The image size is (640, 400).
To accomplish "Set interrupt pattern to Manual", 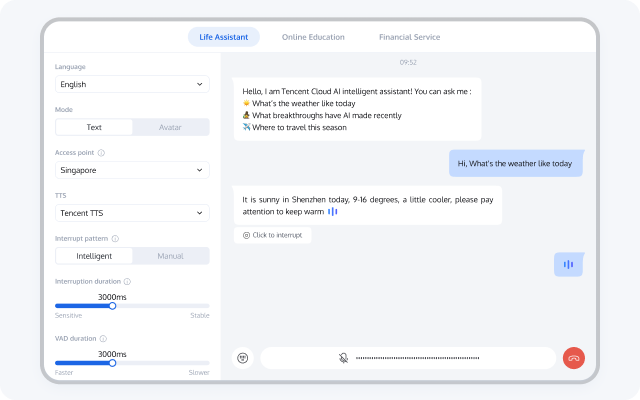I will (x=171, y=256).
